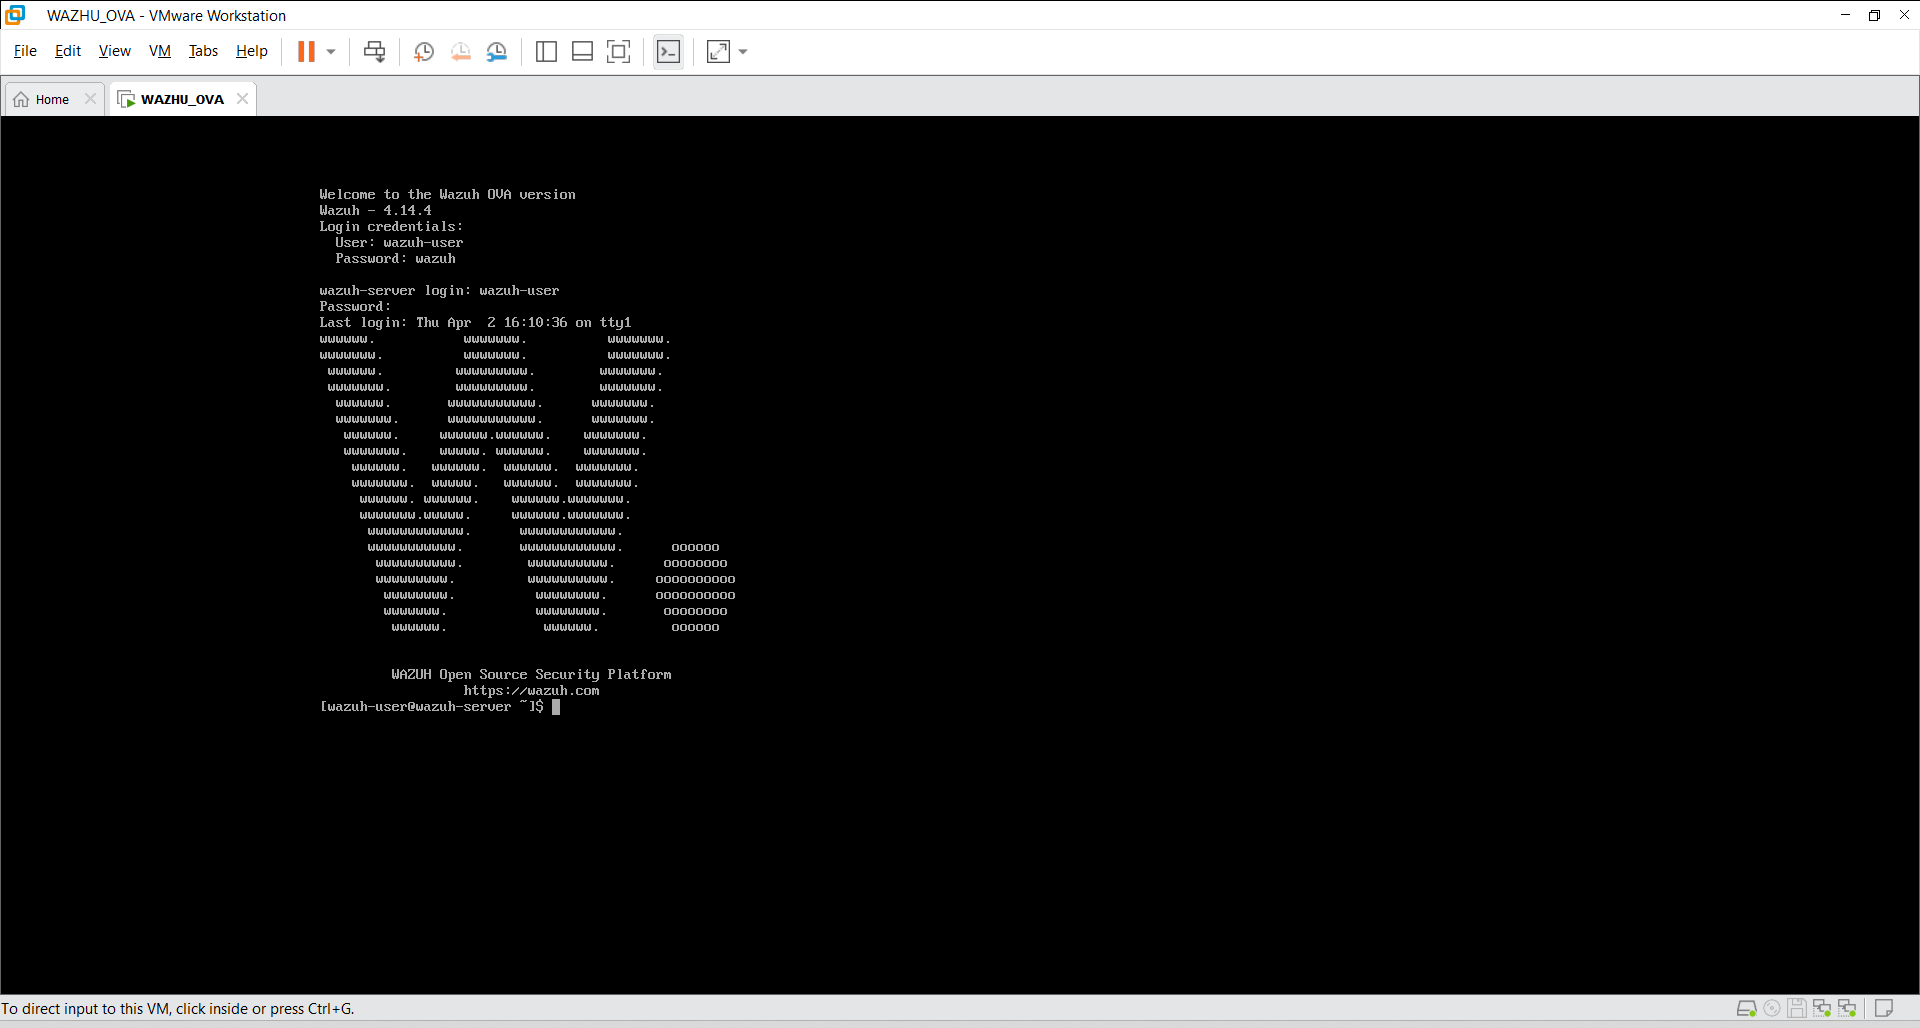Open the Help menu
Screen dimensions: 1920x1028
tap(252, 51)
